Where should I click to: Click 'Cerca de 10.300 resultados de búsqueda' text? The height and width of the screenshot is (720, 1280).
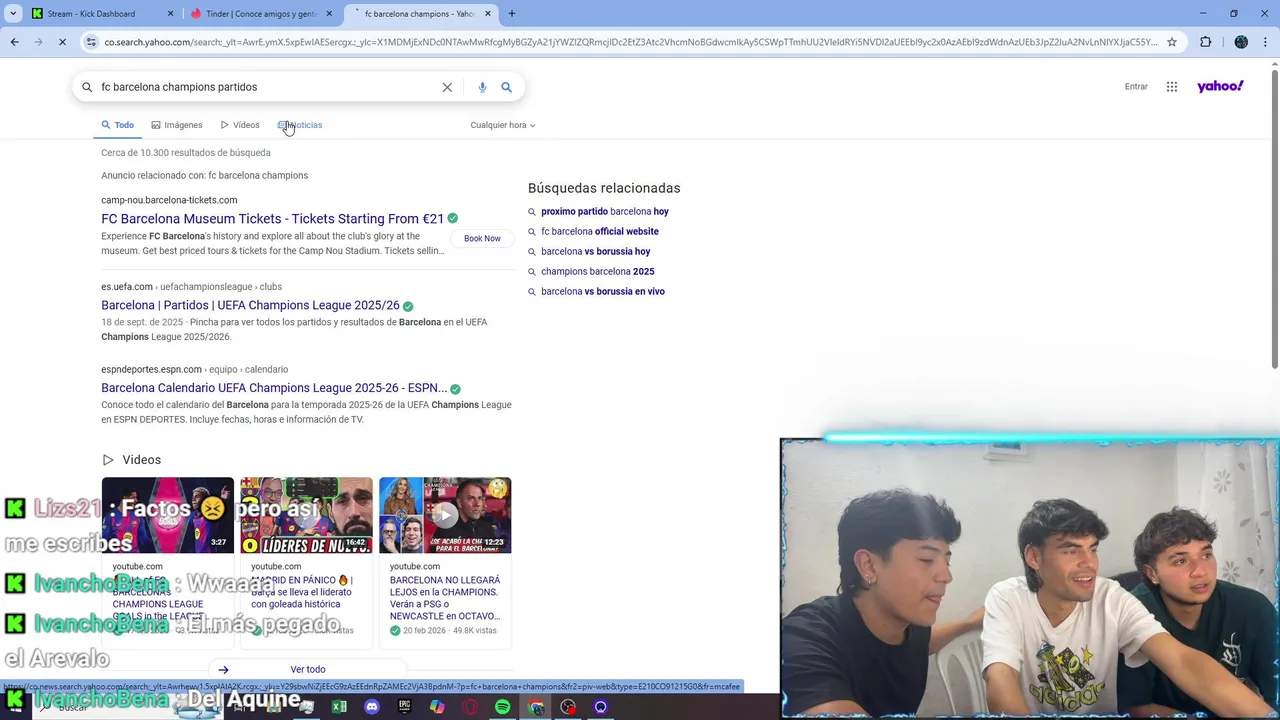coord(186,153)
